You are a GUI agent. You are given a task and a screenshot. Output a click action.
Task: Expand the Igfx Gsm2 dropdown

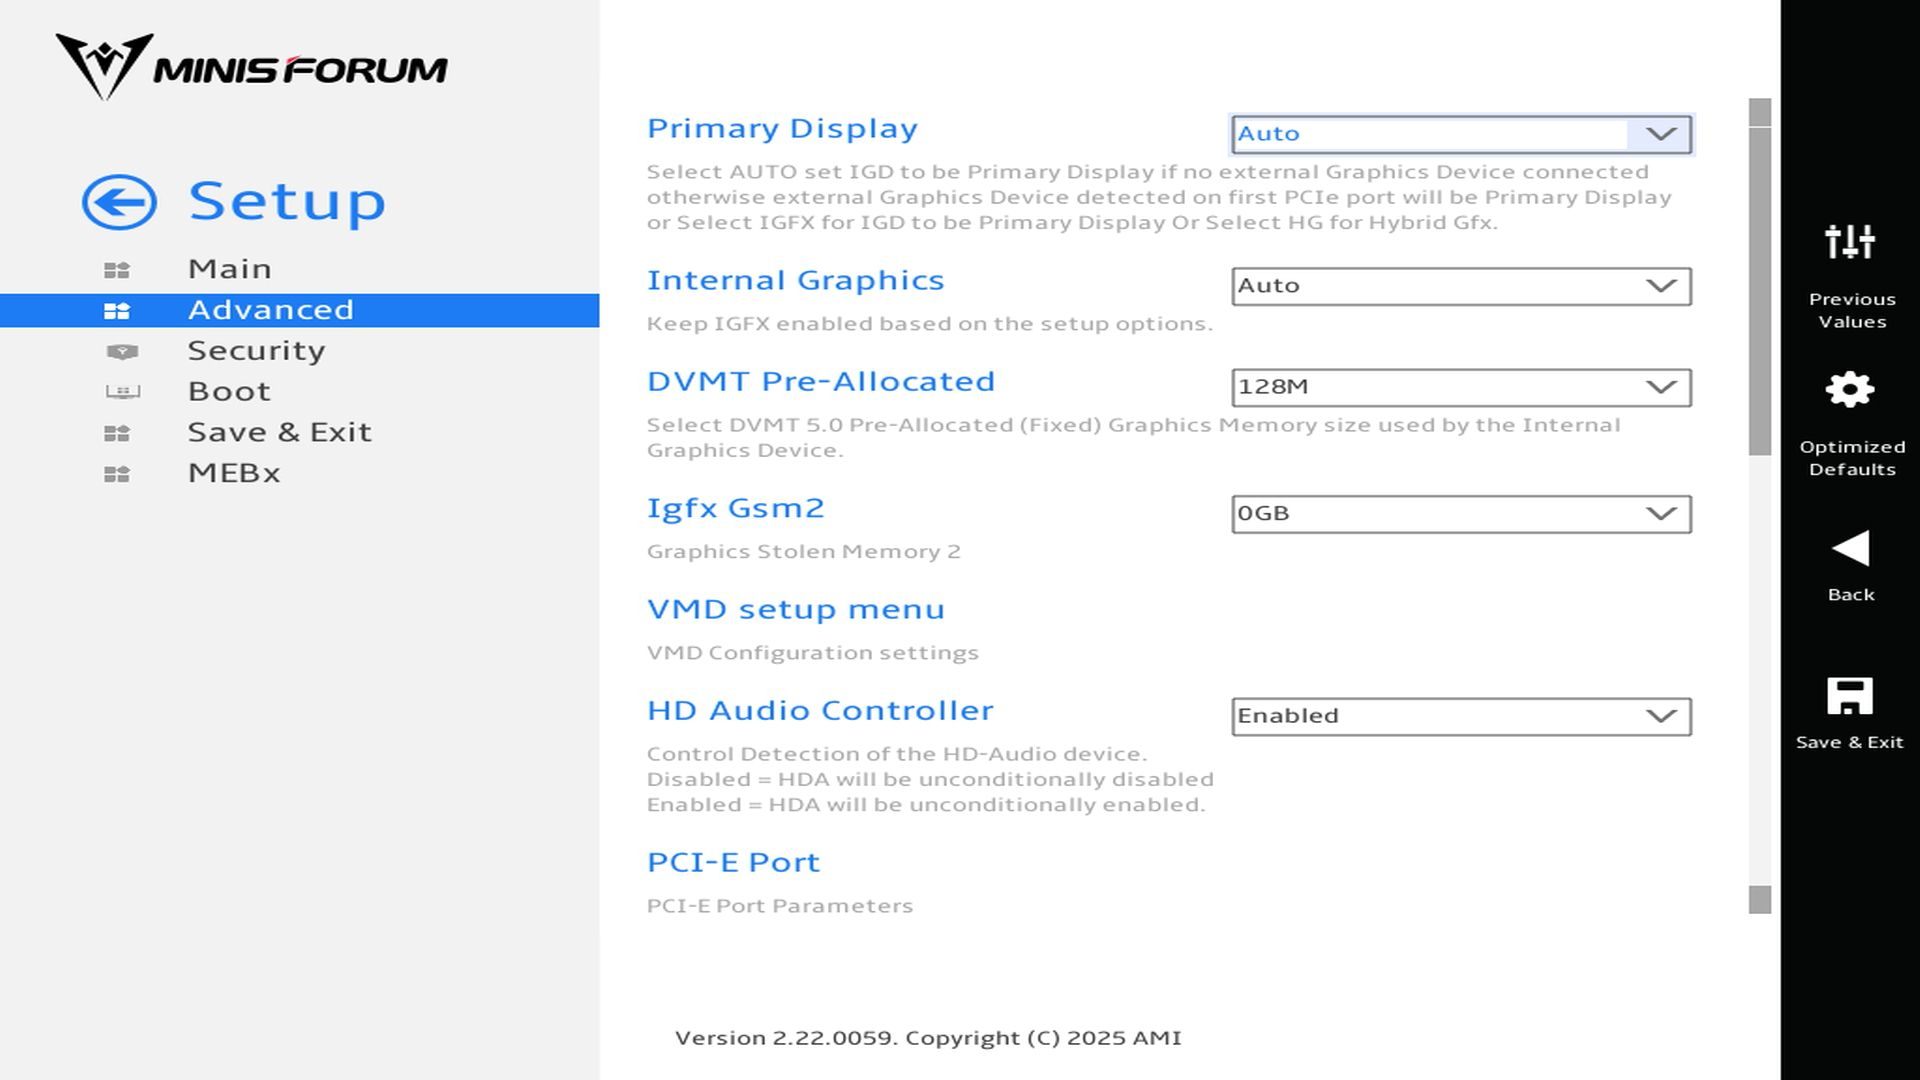point(1461,514)
